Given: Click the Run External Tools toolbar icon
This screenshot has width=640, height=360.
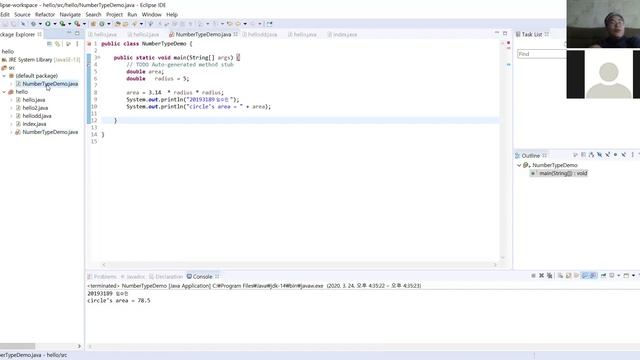Looking at the screenshot, I should click(x=77, y=24).
